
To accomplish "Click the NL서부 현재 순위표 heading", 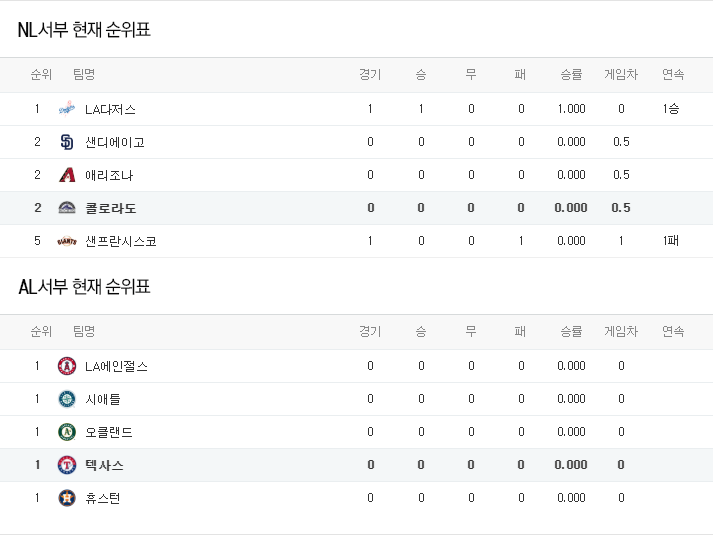I will (x=84, y=30).
